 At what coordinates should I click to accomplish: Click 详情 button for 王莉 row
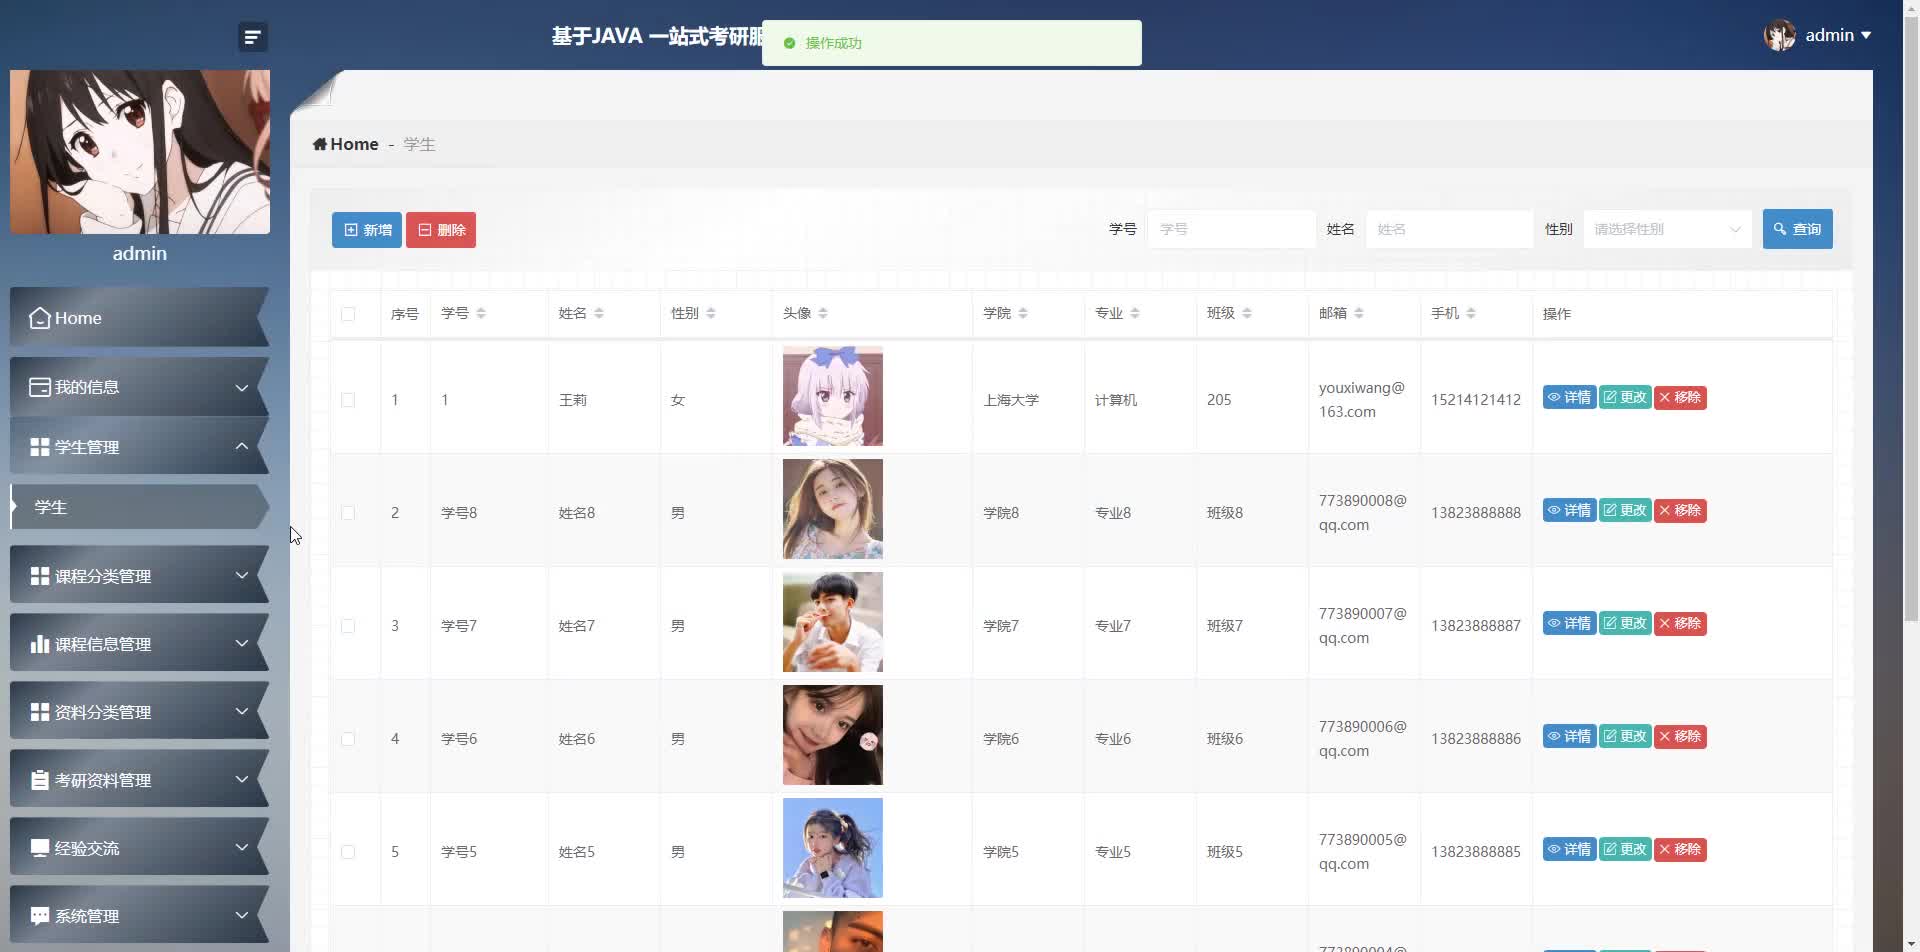point(1569,398)
